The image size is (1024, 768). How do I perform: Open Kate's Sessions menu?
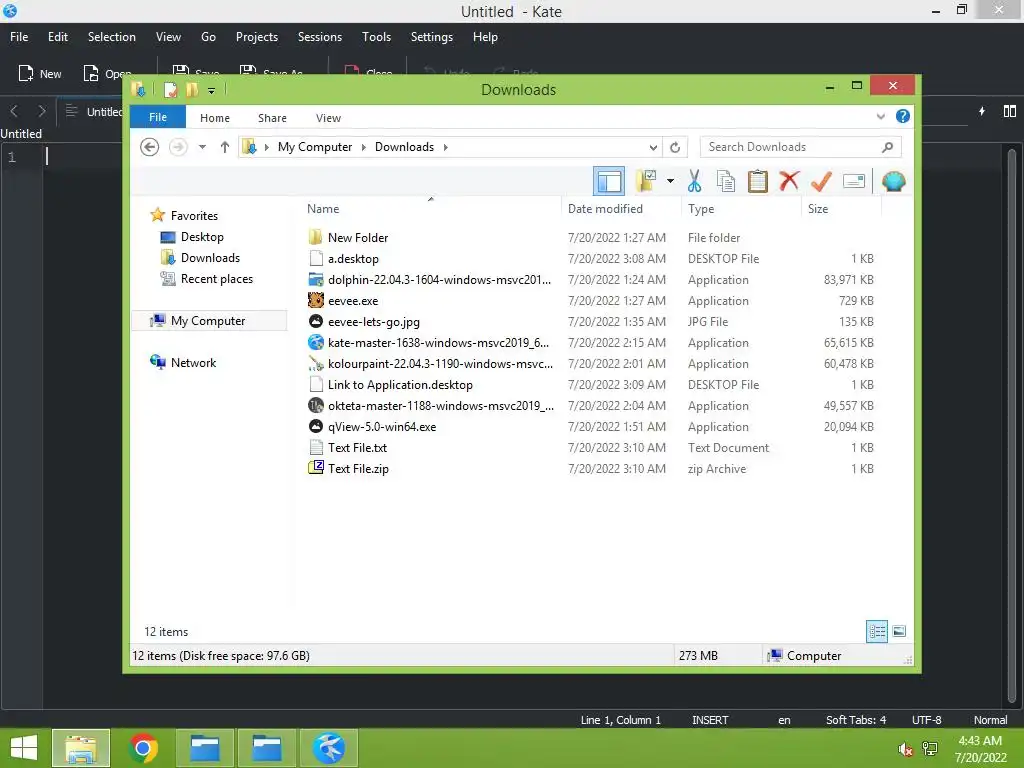coord(319,37)
